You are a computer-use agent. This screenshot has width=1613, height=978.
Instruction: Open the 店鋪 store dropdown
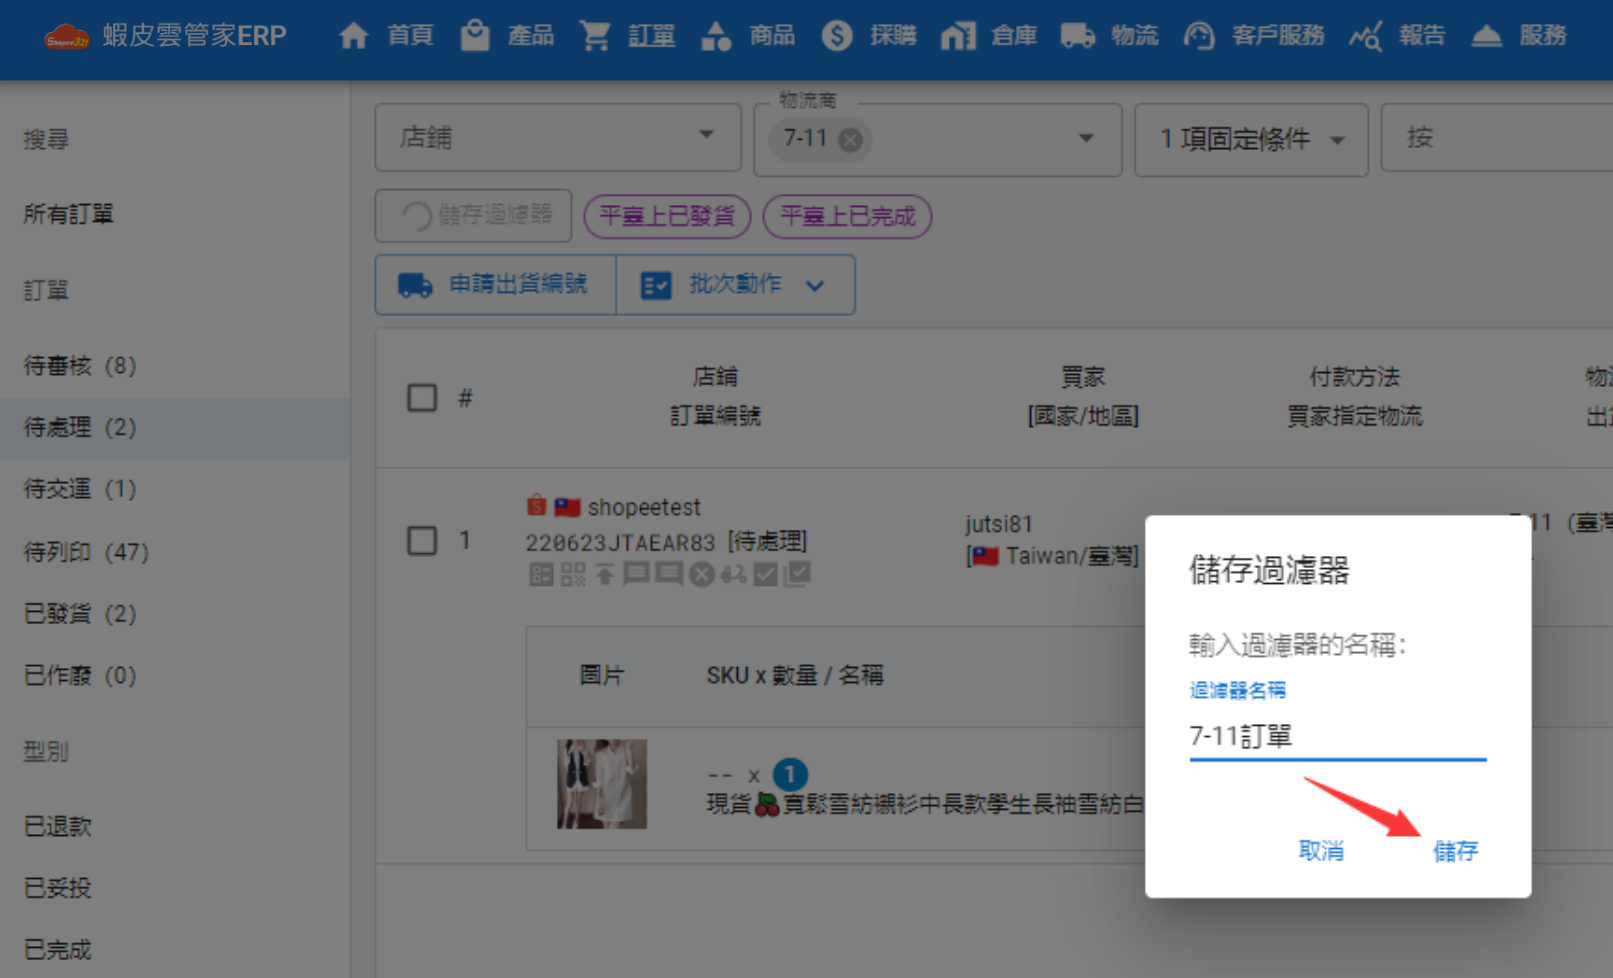[558, 138]
